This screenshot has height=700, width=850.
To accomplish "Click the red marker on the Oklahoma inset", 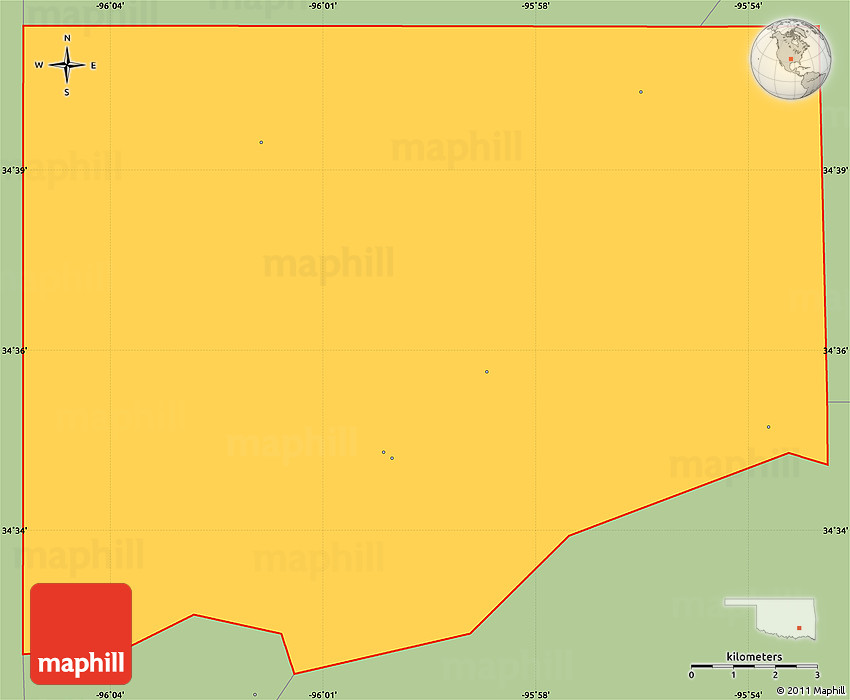I will [x=798, y=628].
